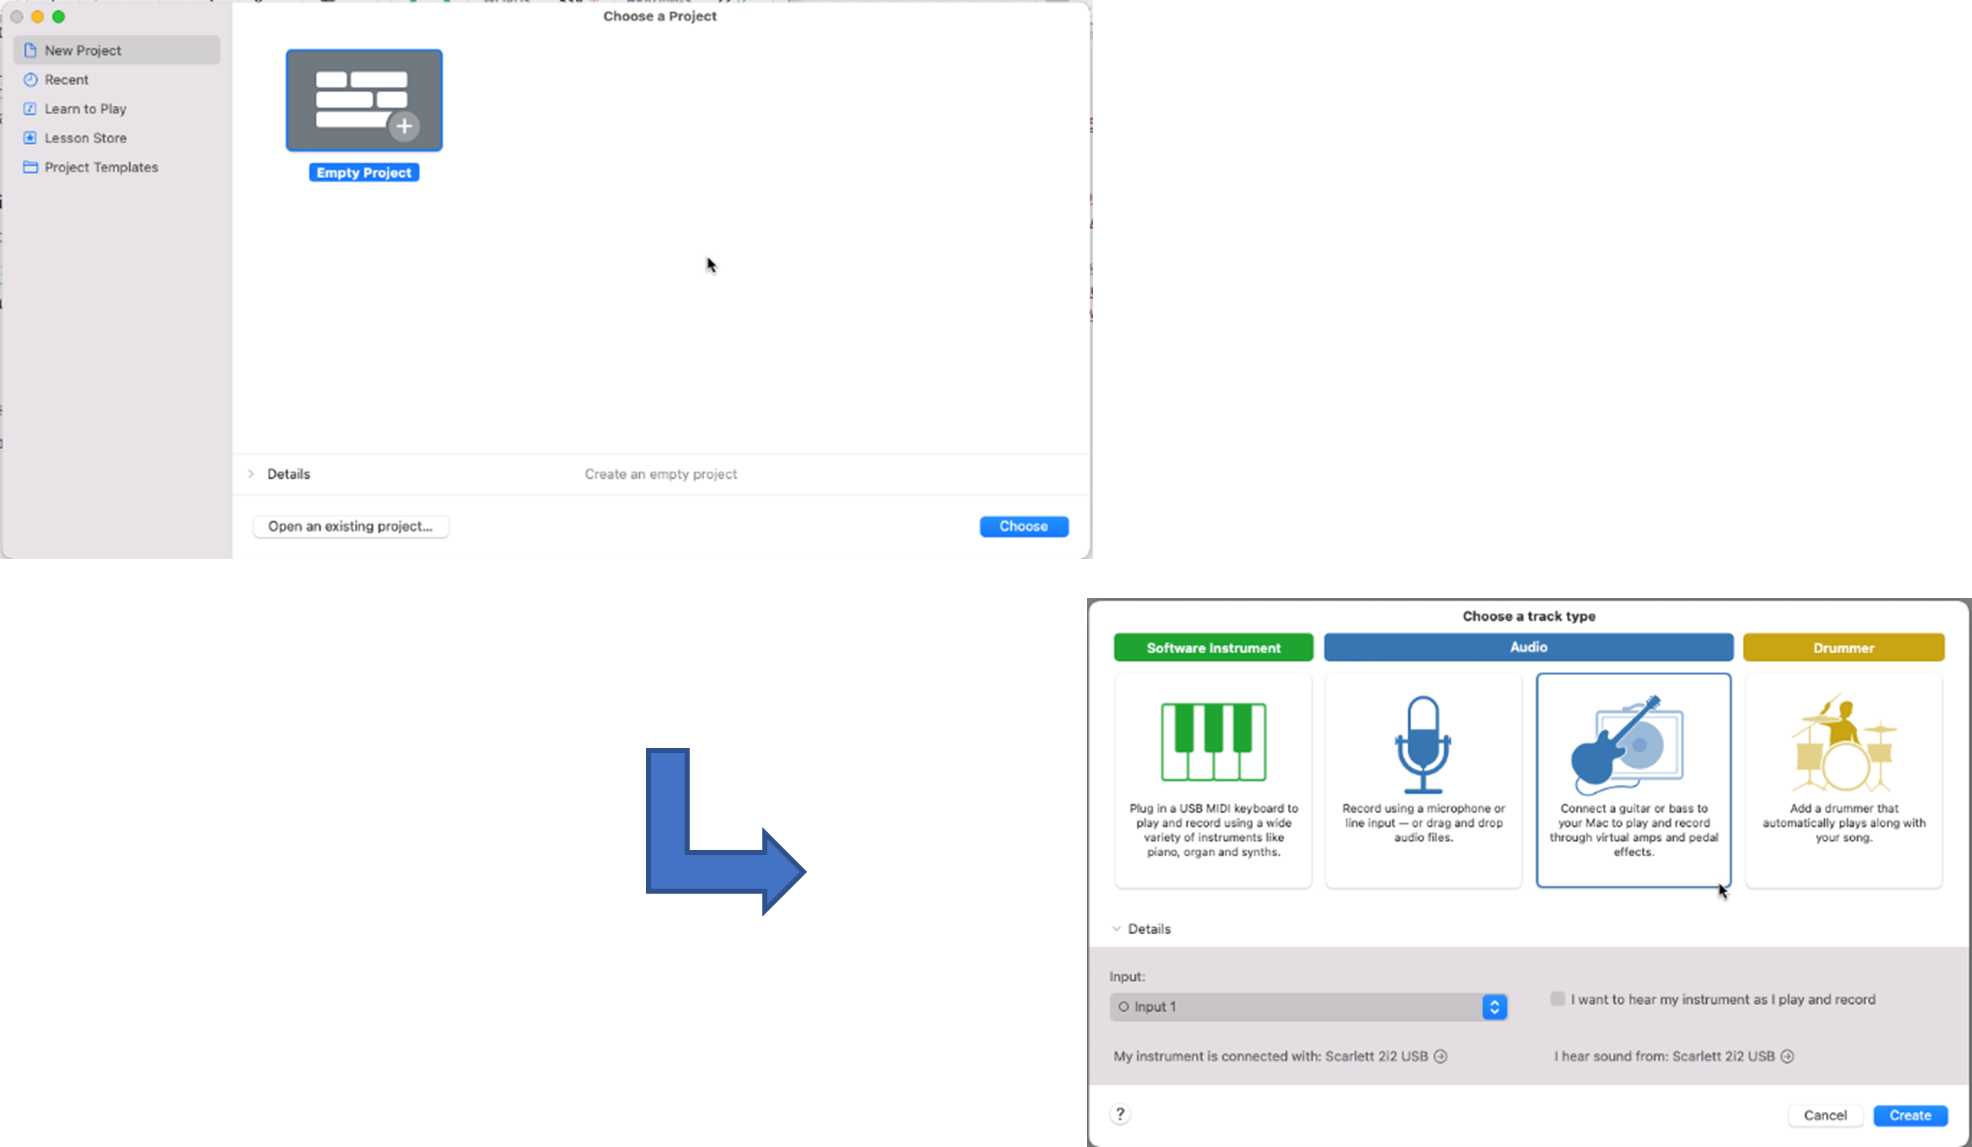Click Choose to open empty project
The width and height of the screenshot is (1972, 1147).
(1024, 526)
